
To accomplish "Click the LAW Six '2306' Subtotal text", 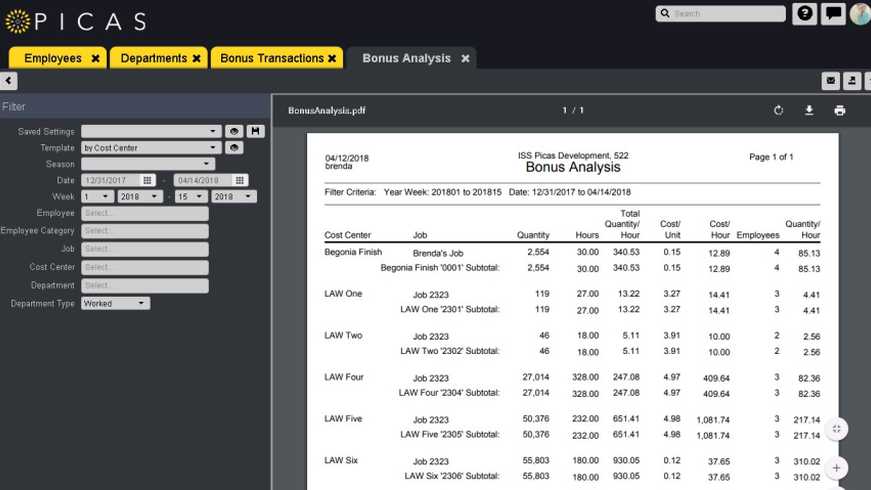I will point(452,476).
